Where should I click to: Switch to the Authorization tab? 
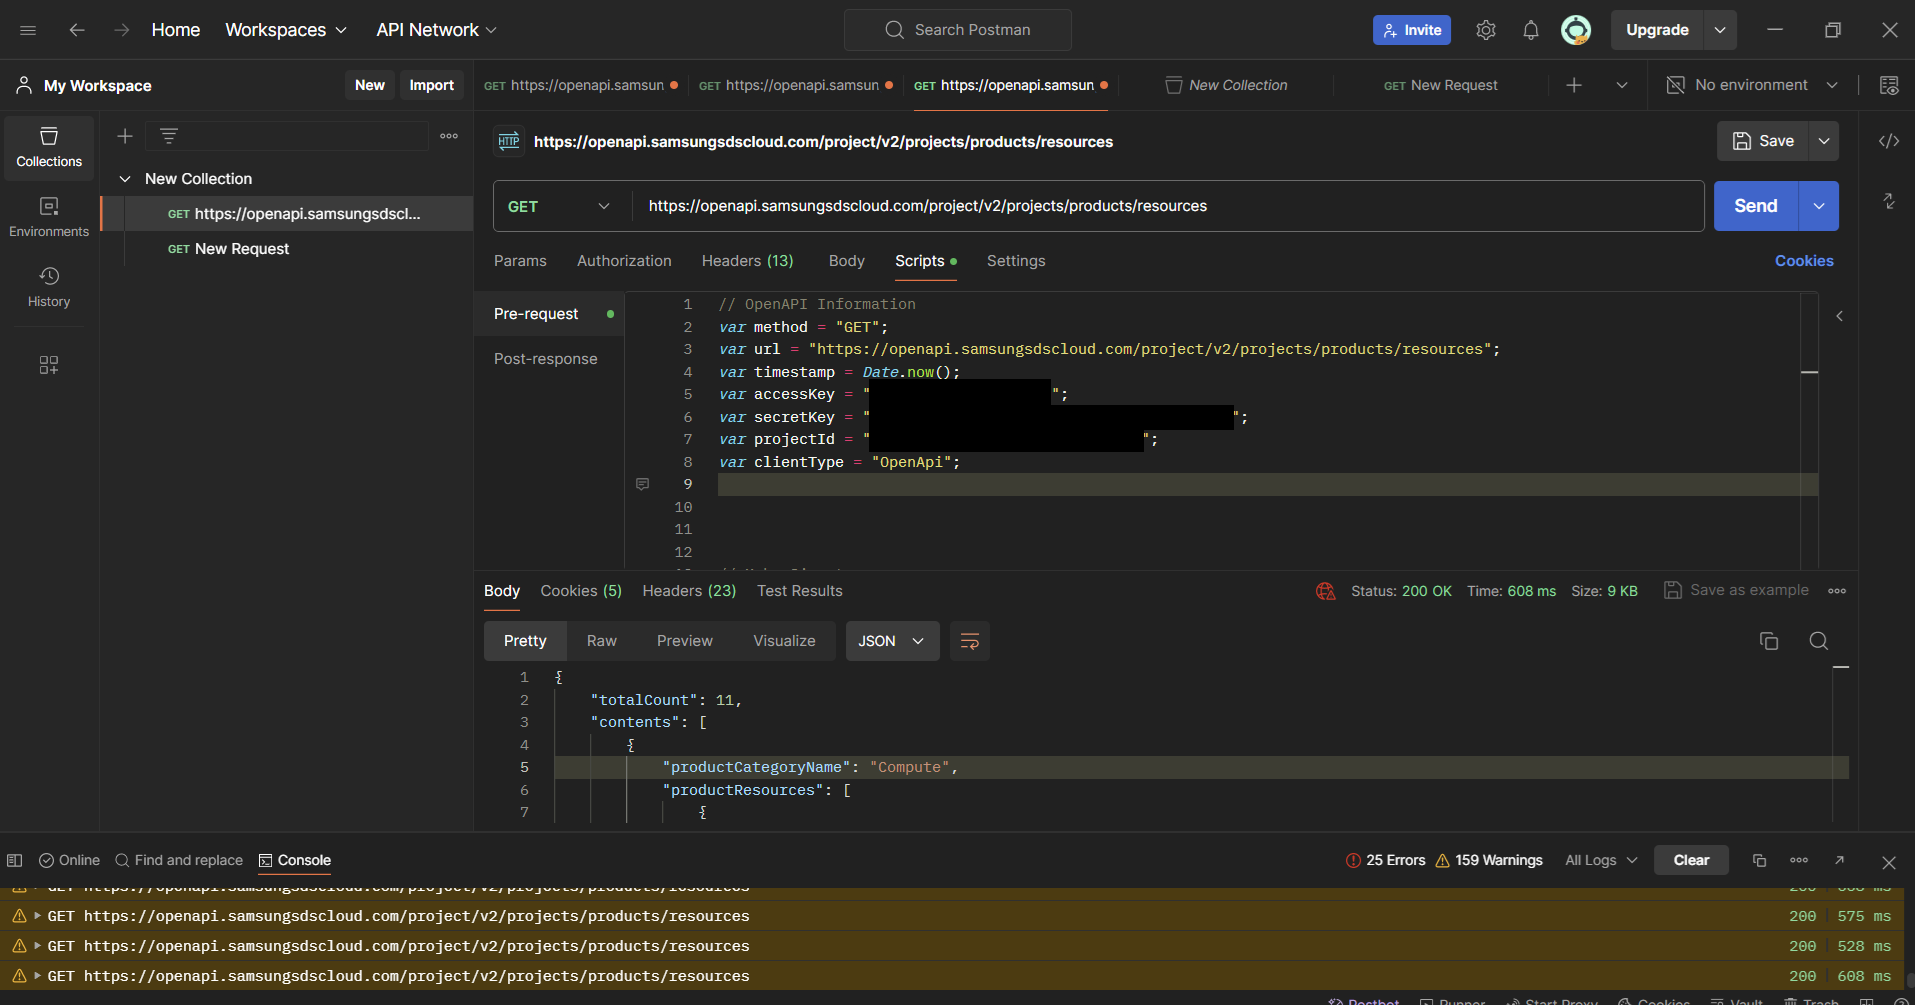pos(624,261)
